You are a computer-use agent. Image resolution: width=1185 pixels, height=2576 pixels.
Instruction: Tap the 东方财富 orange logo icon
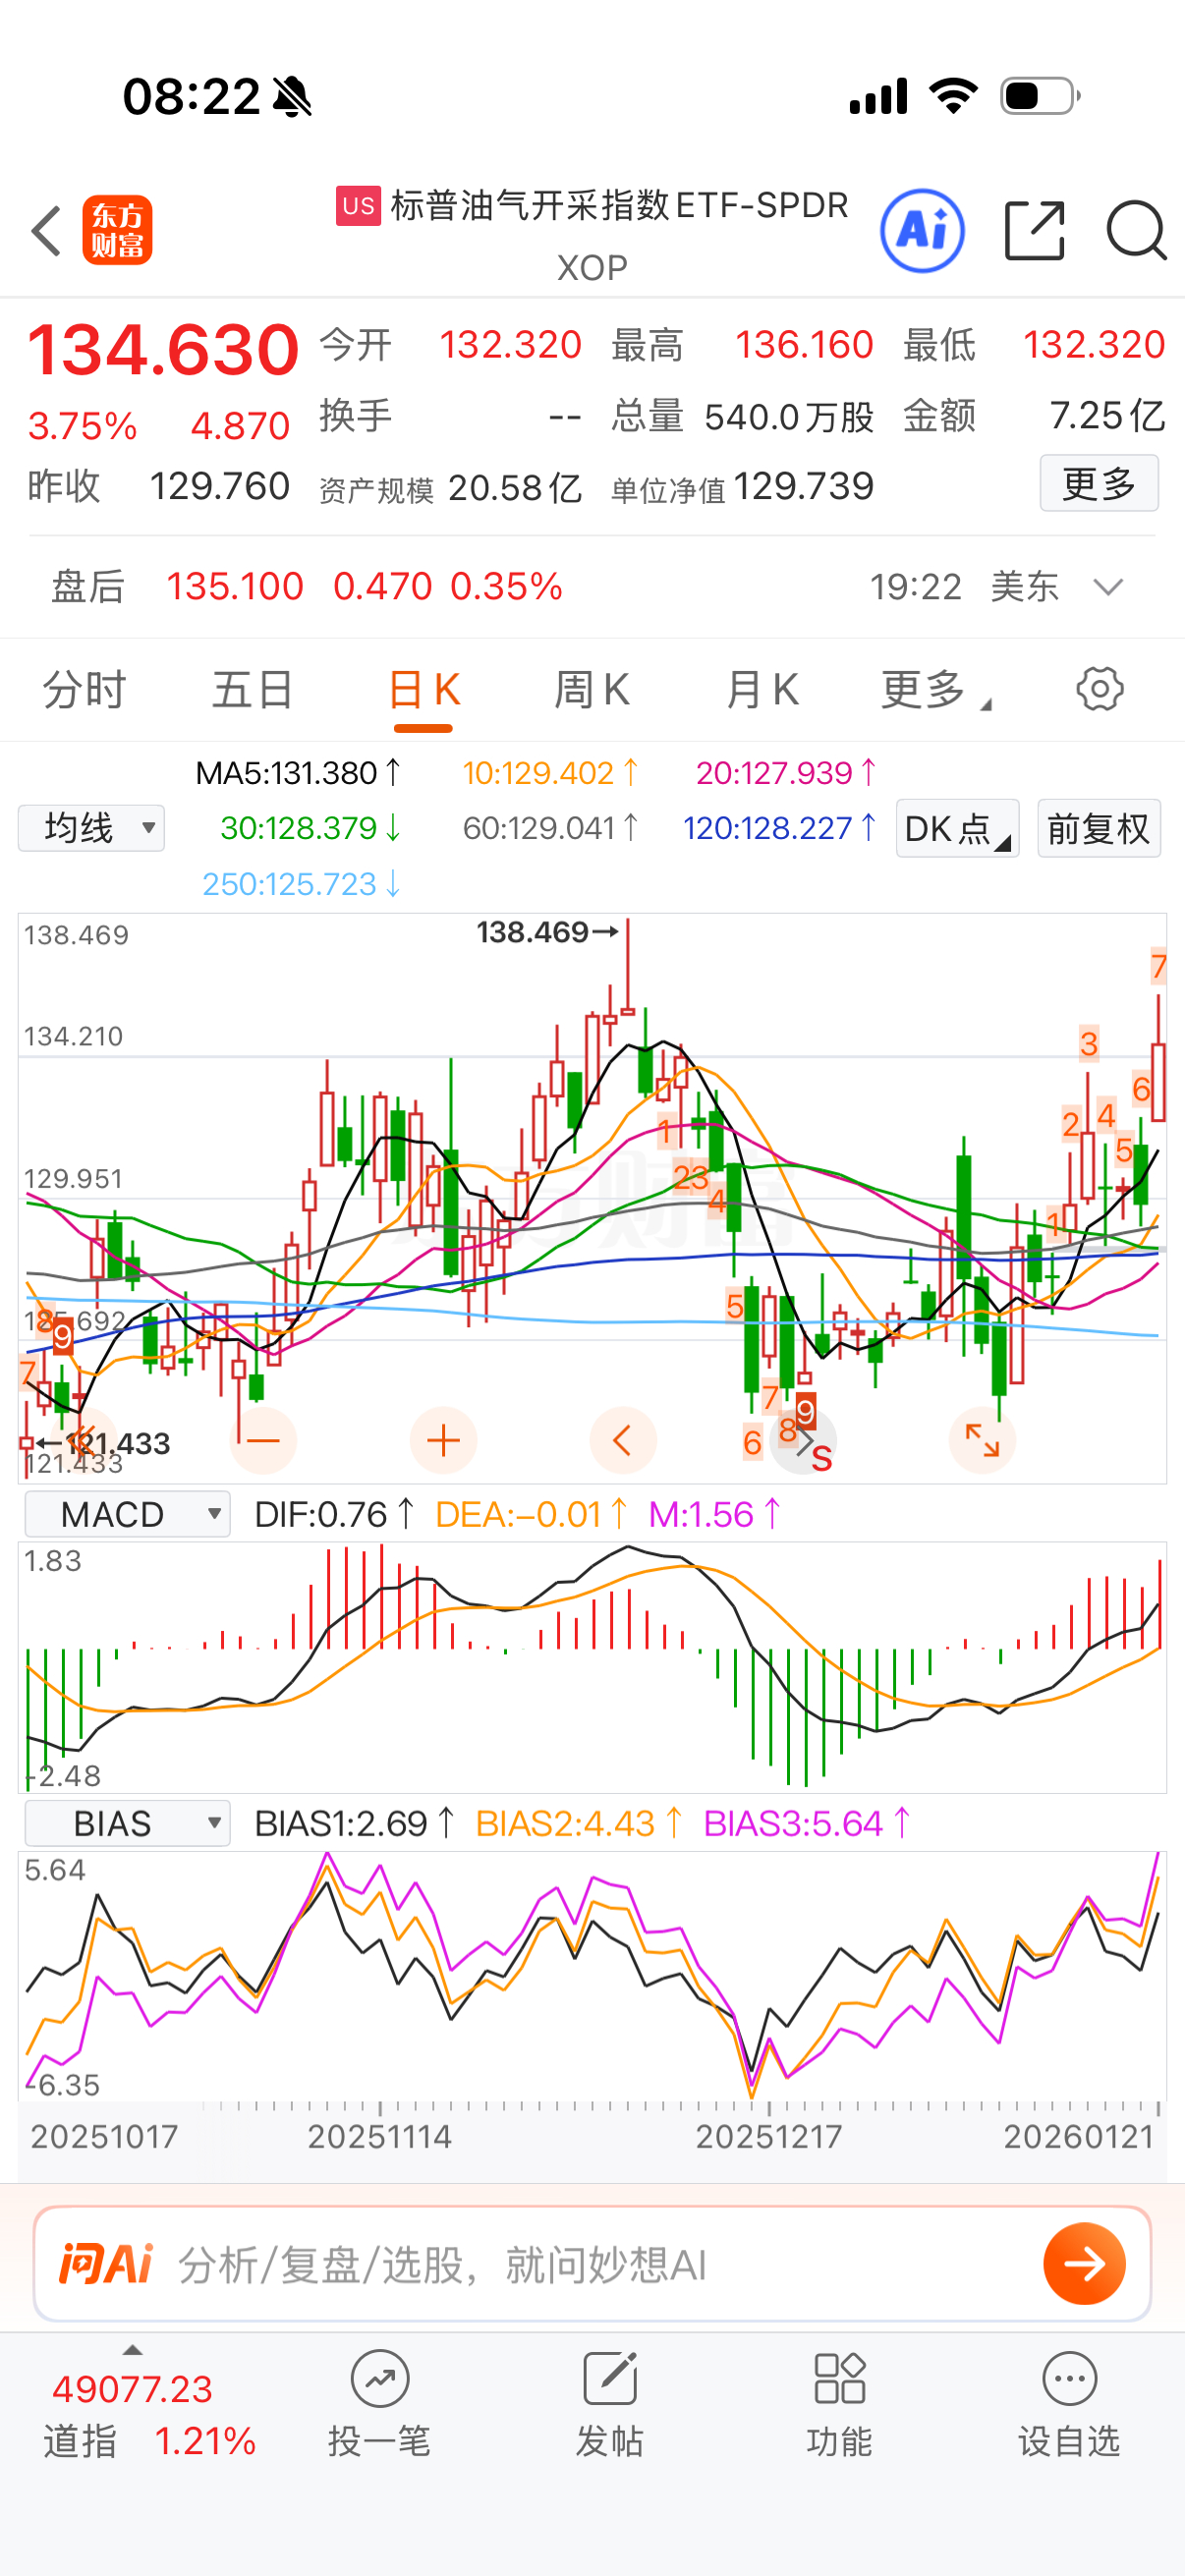(117, 230)
